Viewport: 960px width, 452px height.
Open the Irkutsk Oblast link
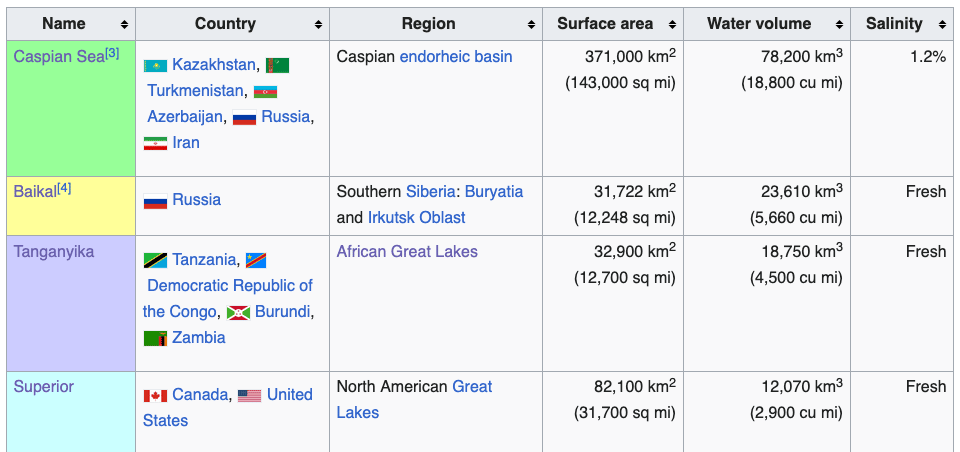(416, 217)
